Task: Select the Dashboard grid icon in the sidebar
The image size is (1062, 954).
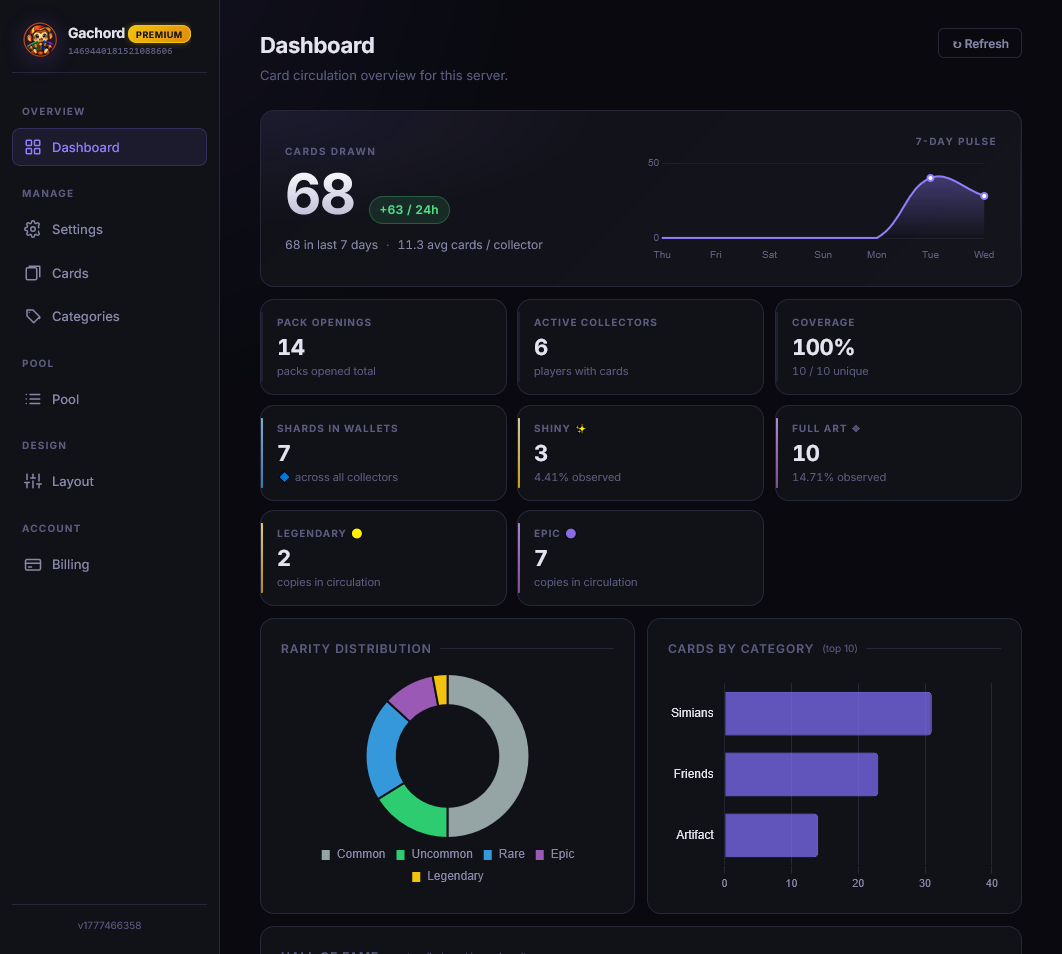Action: click(31, 146)
